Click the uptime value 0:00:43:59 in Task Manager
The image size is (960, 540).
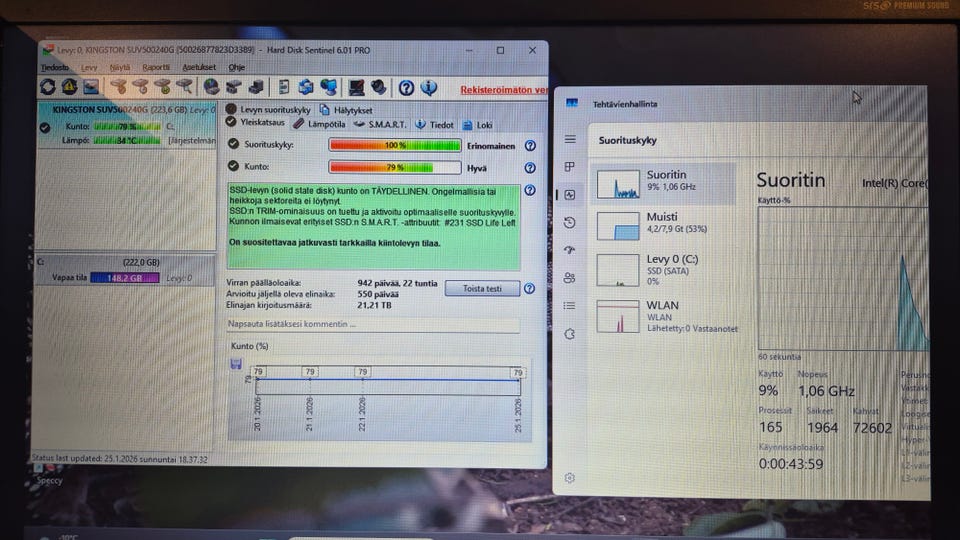791,464
